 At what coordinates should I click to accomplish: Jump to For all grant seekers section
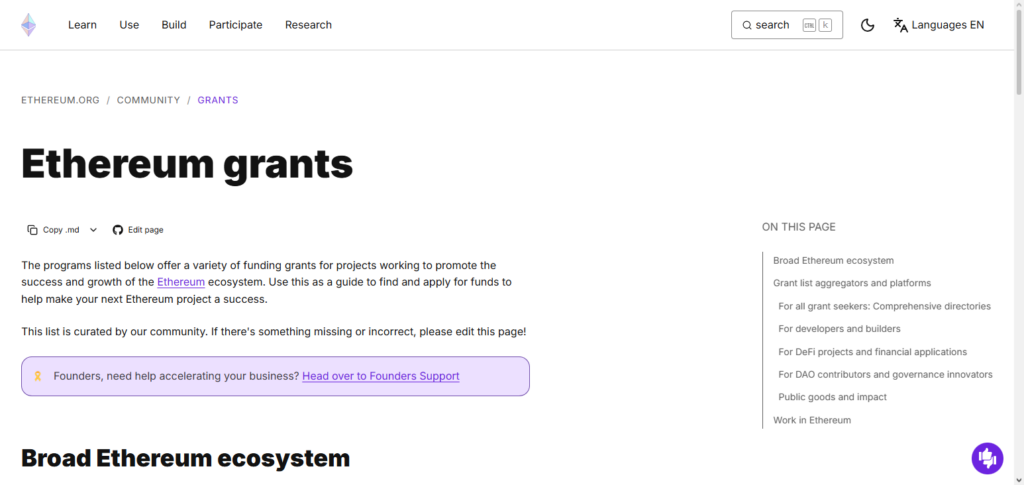point(885,306)
